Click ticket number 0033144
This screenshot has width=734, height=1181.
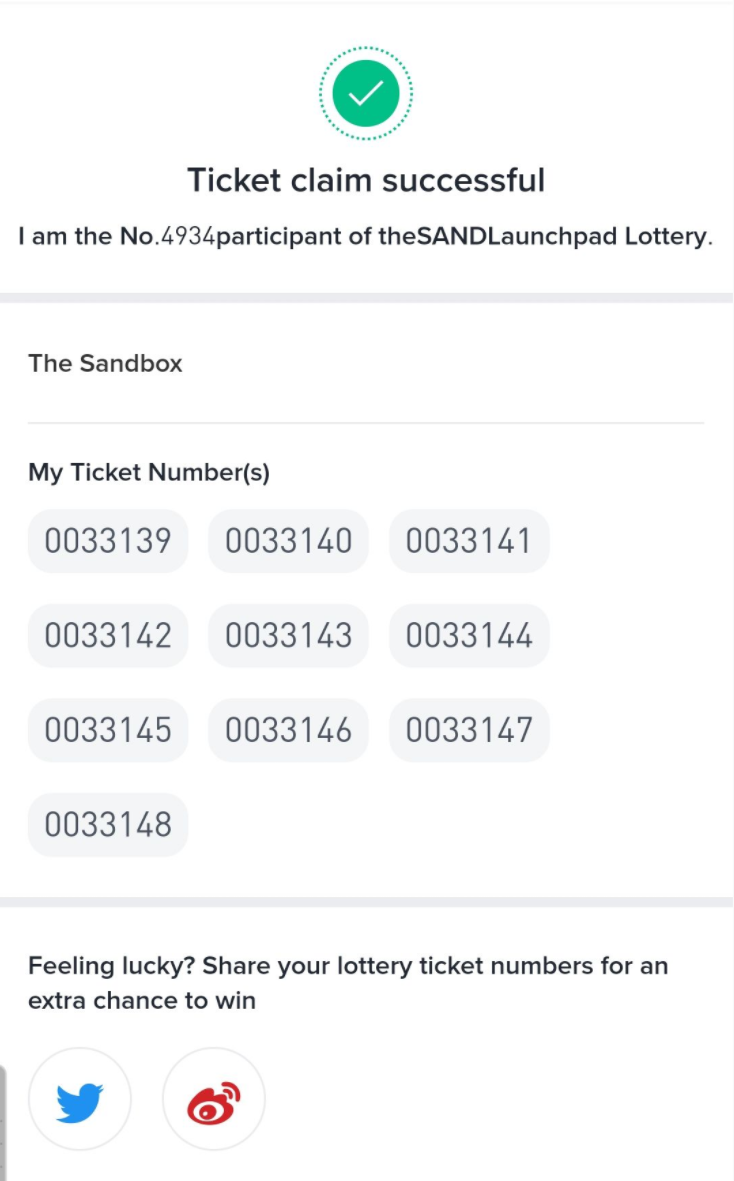click(x=469, y=636)
